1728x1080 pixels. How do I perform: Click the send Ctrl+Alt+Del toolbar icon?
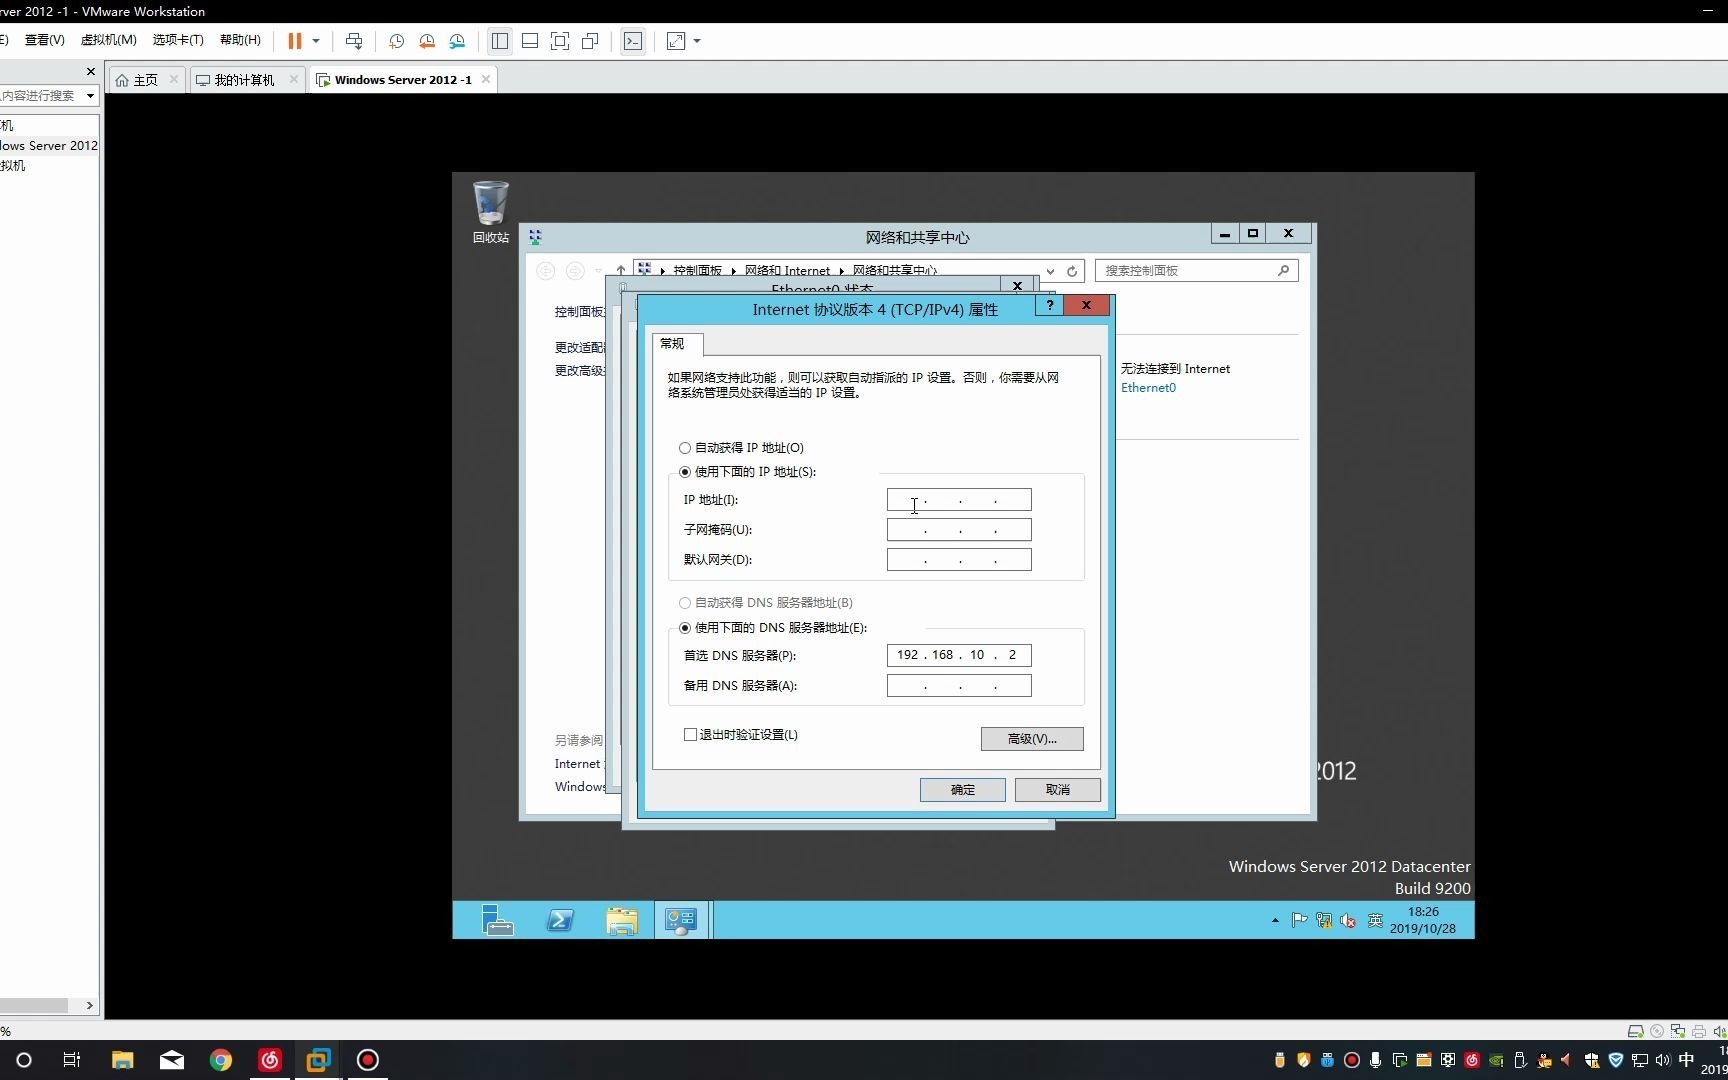(354, 41)
